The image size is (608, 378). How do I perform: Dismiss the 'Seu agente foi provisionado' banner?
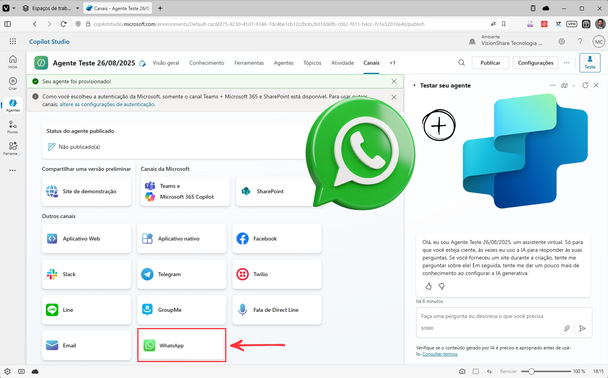[394, 81]
